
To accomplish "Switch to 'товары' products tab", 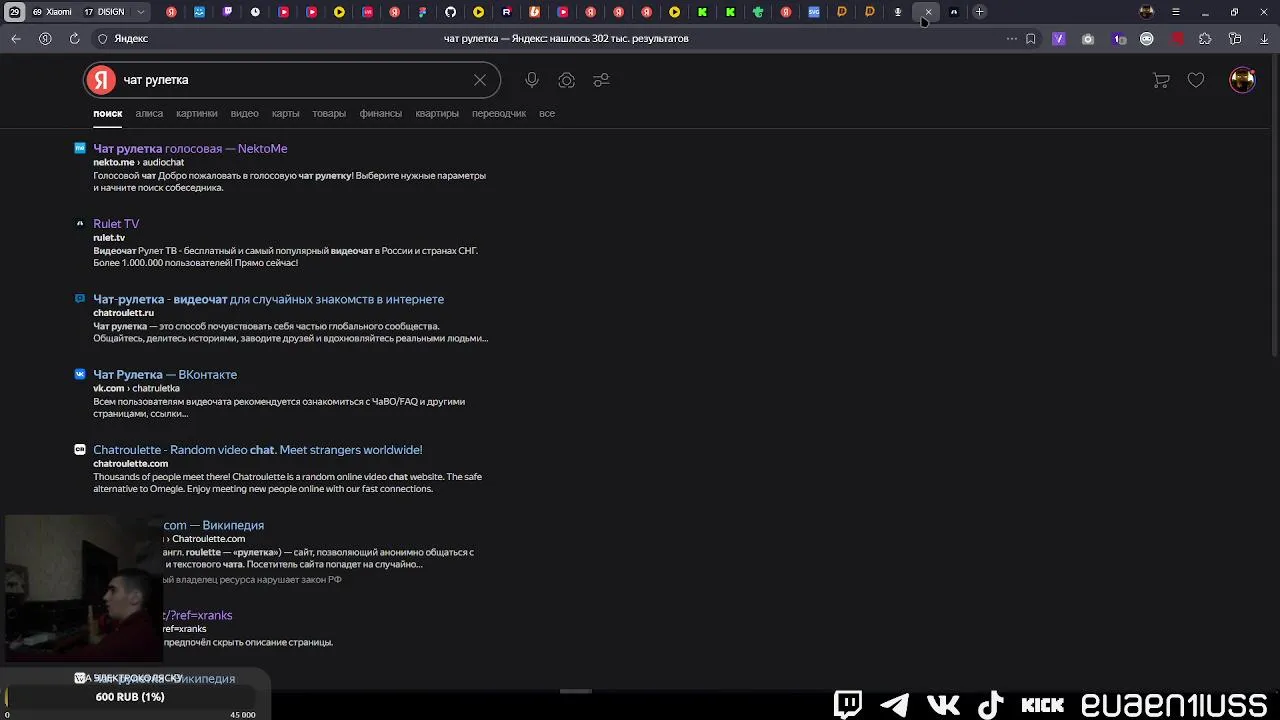I will [x=329, y=114].
